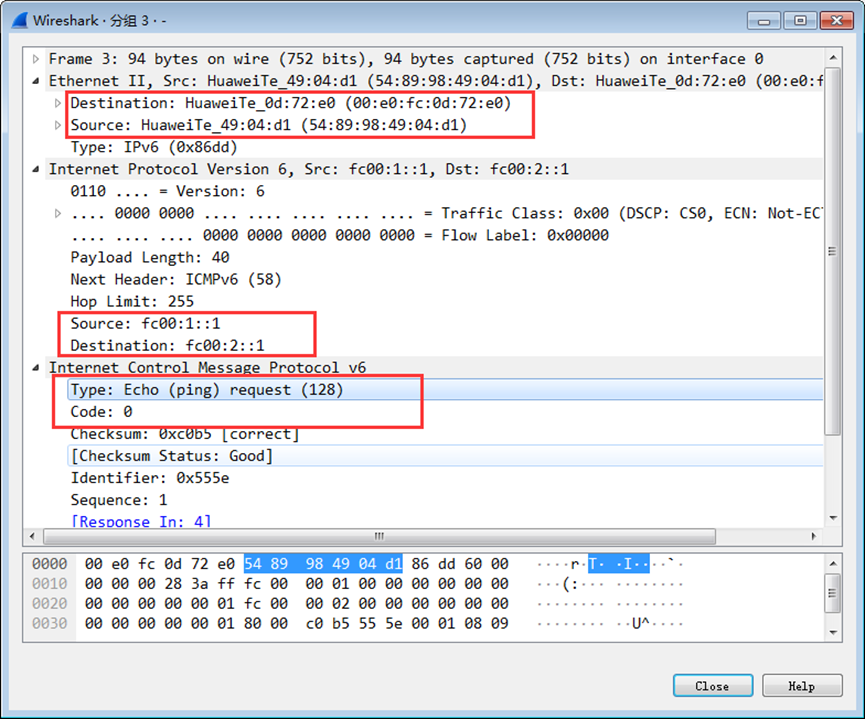Viewport: 865px width, 719px height.
Task: Maximize the Wireshark packet window
Action: pyautogui.click(x=800, y=21)
